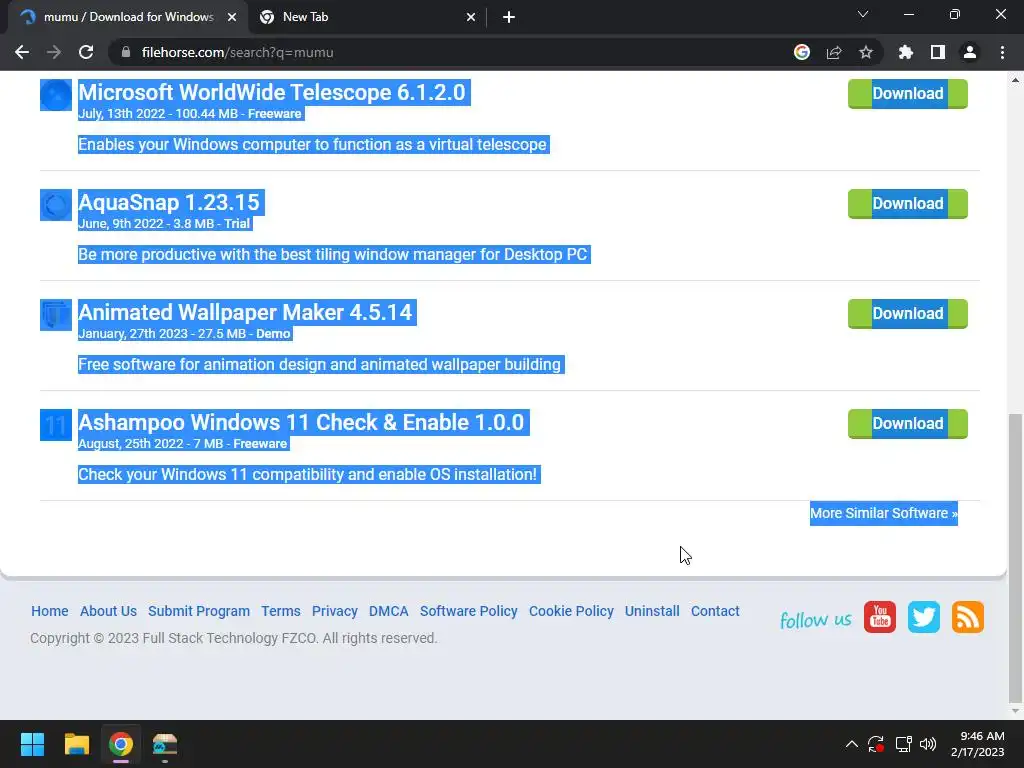Open the Twitter follow icon
Image resolution: width=1024 pixels, height=768 pixels.
click(923, 617)
